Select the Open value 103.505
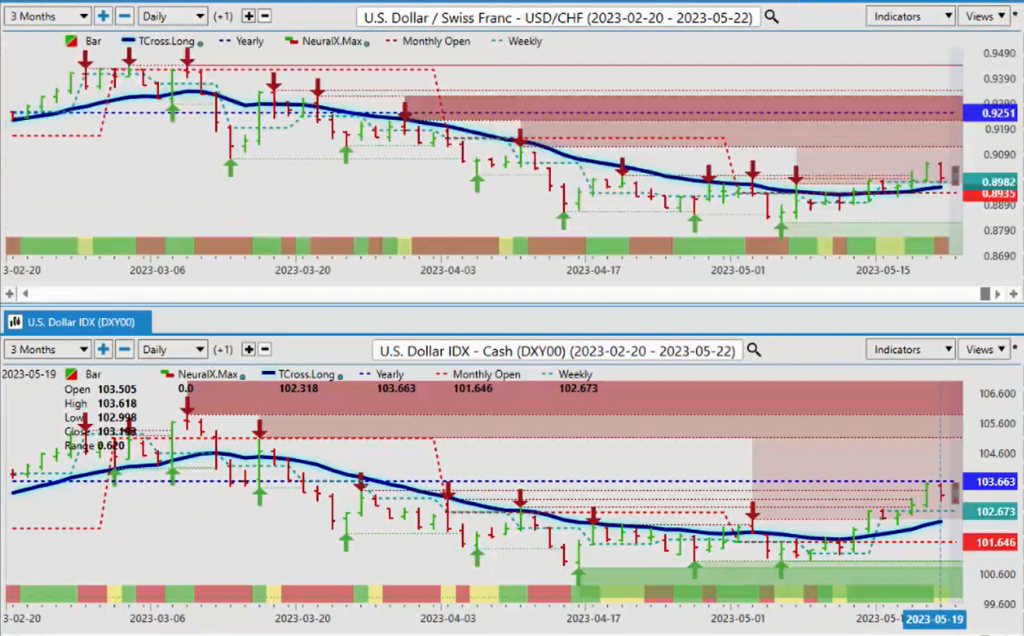The height and width of the screenshot is (636, 1024). coord(117,389)
